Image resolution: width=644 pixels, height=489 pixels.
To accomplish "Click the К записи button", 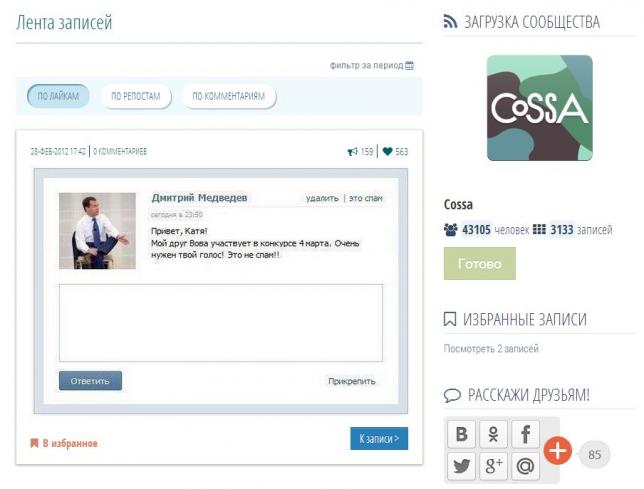I will pyautogui.click(x=379, y=438).
